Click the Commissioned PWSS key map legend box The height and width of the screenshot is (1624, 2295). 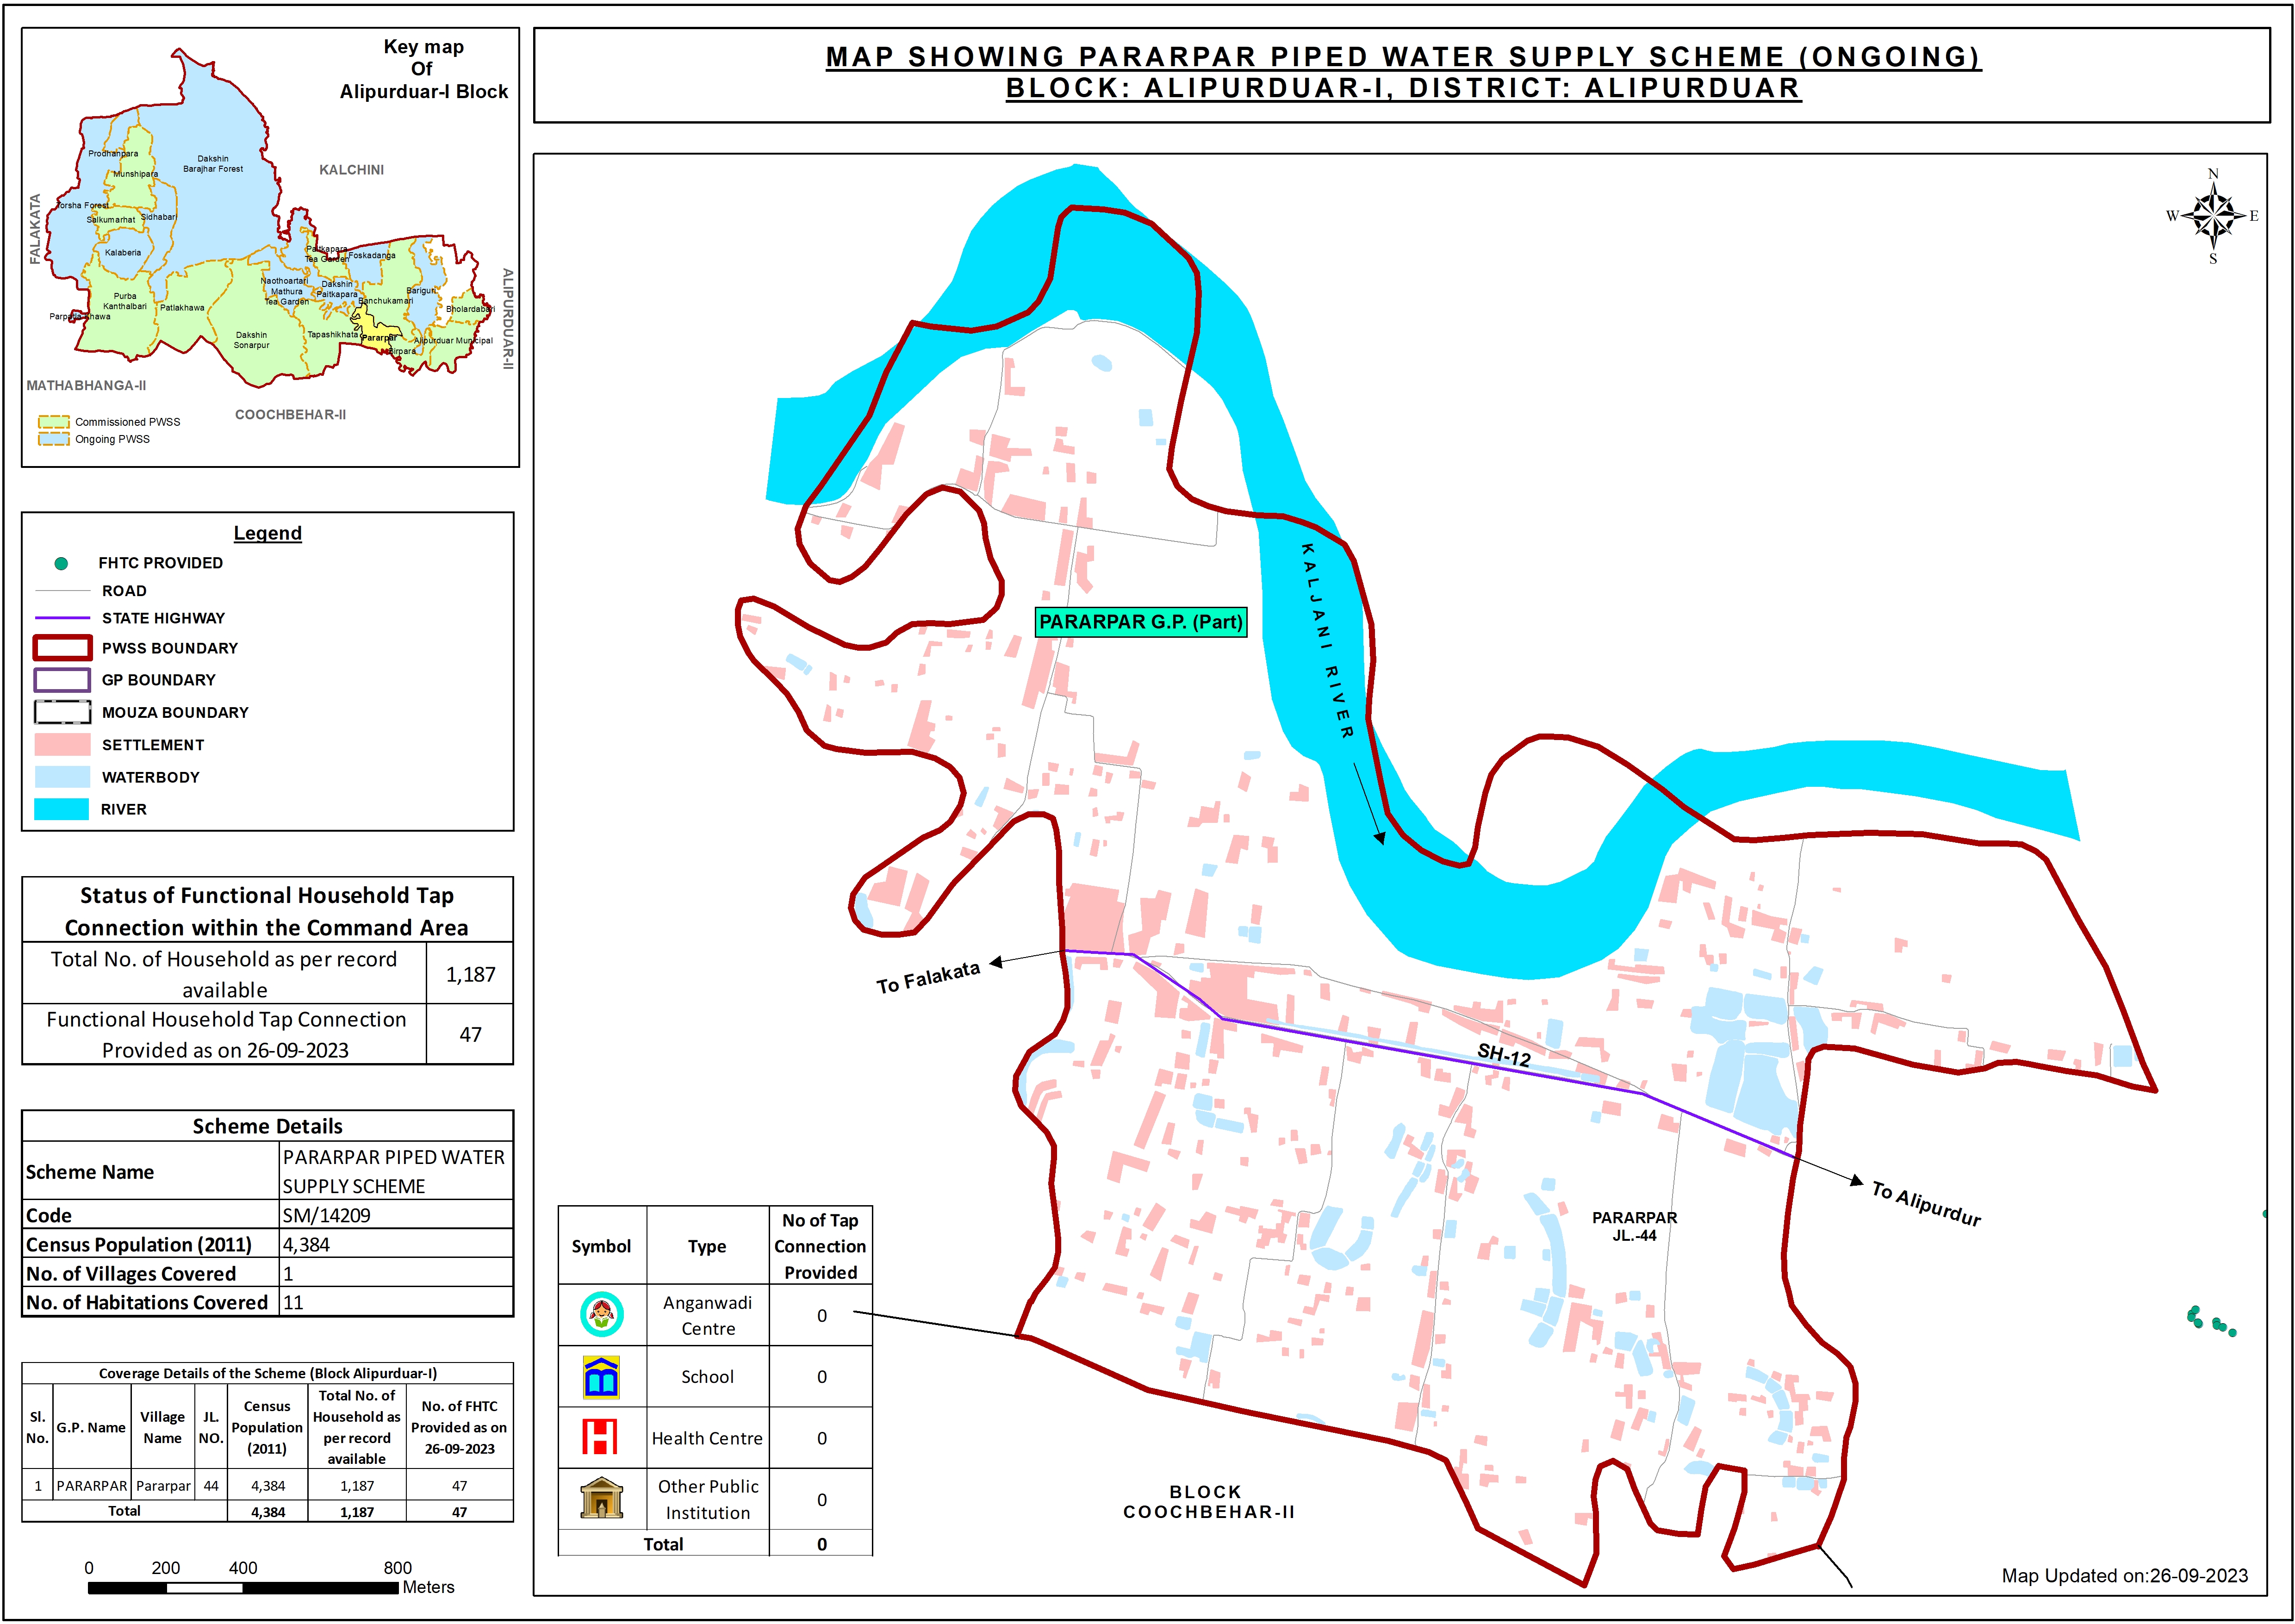(53, 422)
